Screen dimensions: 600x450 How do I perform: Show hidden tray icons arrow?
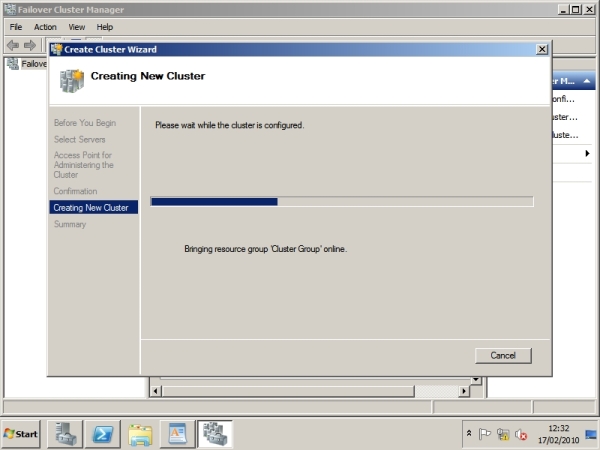click(x=469, y=434)
